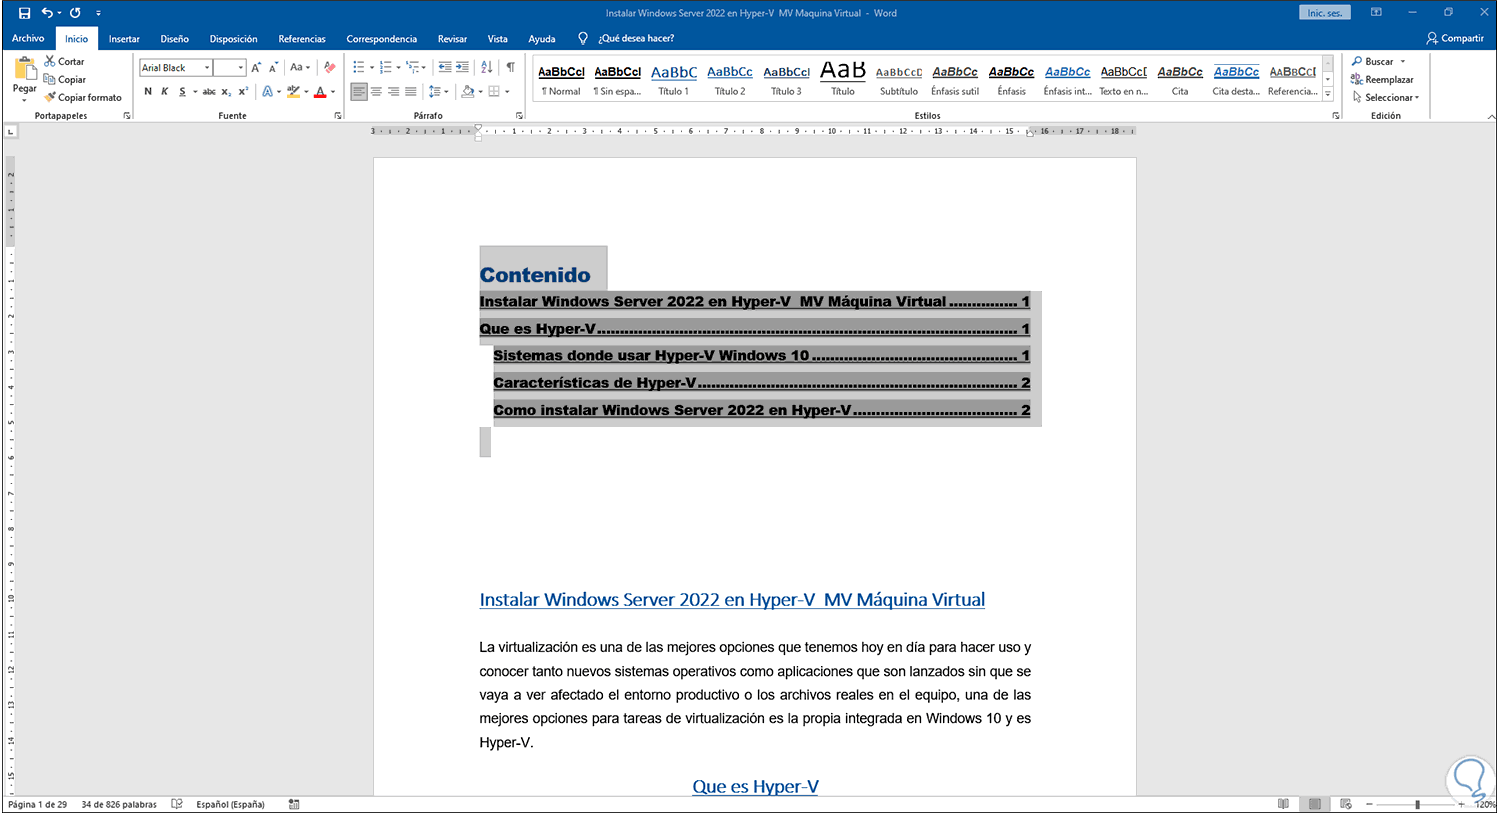Clear all formatting with the eraser icon
The image size is (1500, 813).
tap(330, 67)
